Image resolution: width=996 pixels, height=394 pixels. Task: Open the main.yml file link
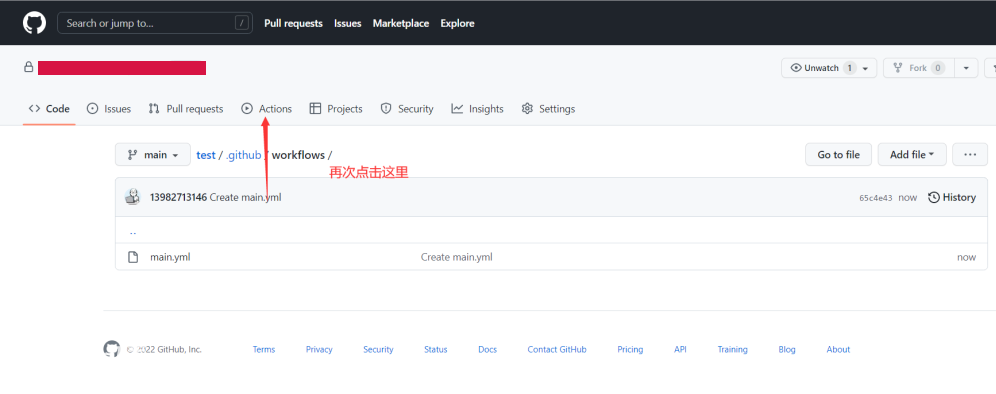pyautogui.click(x=170, y=257)
